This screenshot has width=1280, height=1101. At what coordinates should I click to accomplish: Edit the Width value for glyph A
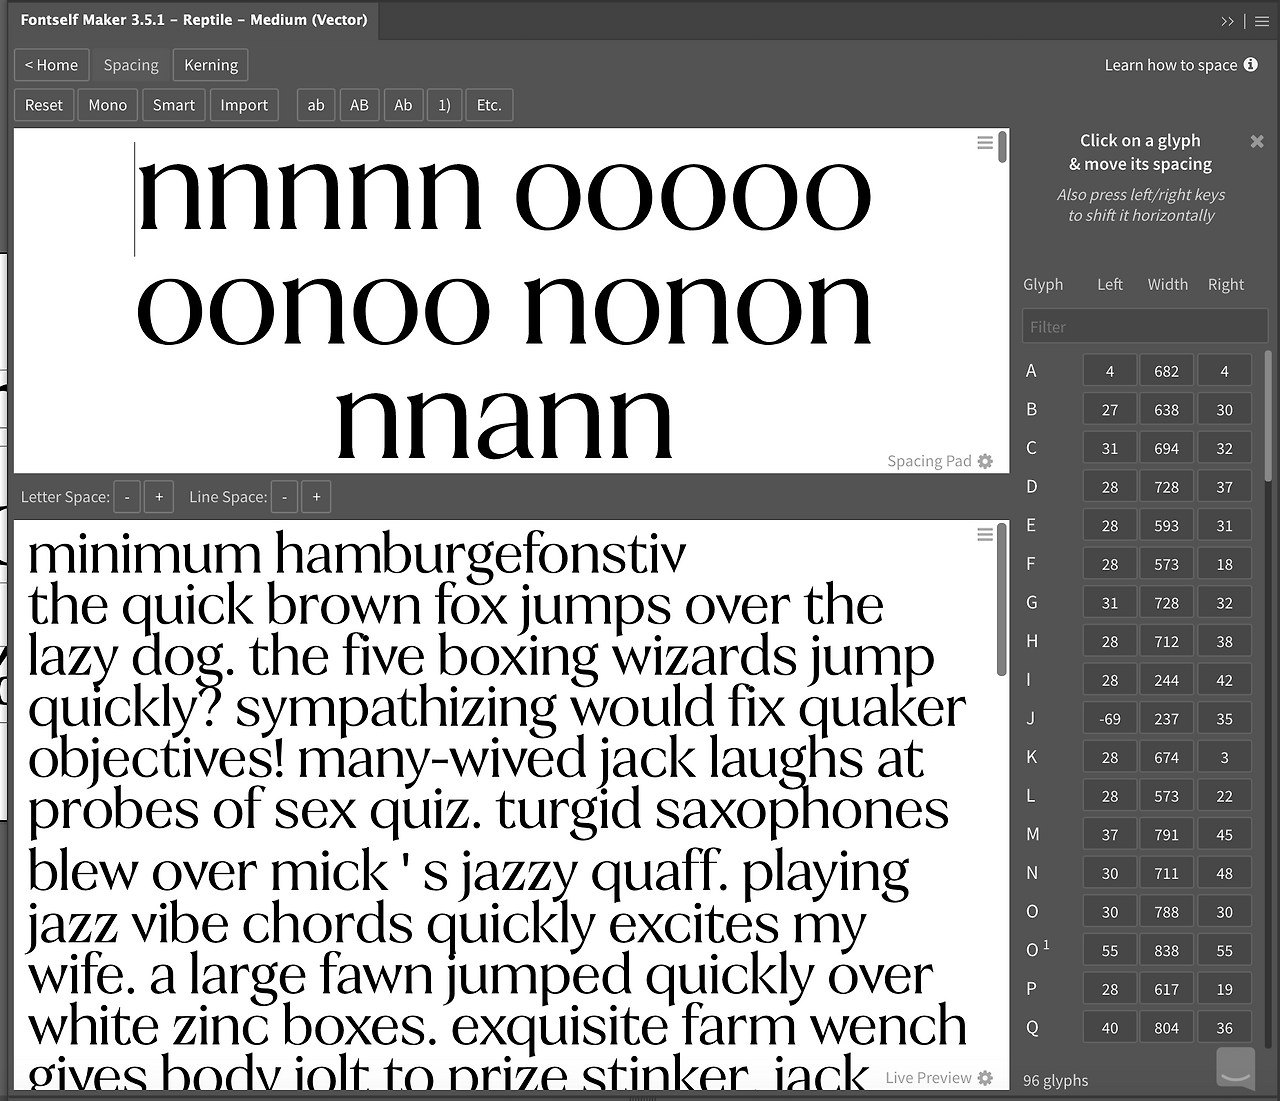[x=1166, y=369]
